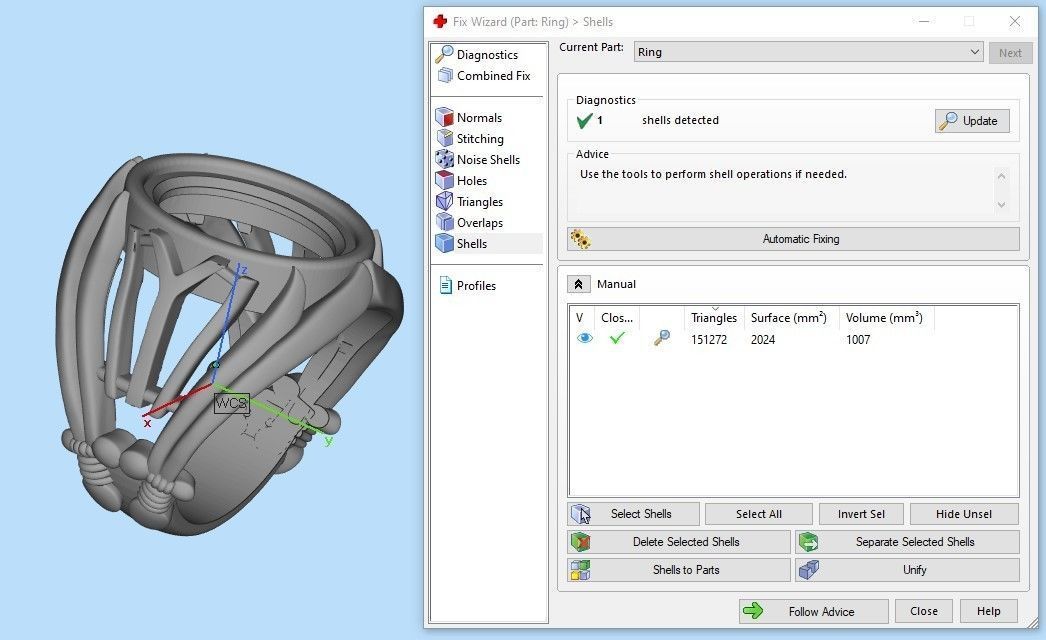Click the red cross Fix Wizard title icon
This screenshot has height=640, width=1046.
point(440,21)
